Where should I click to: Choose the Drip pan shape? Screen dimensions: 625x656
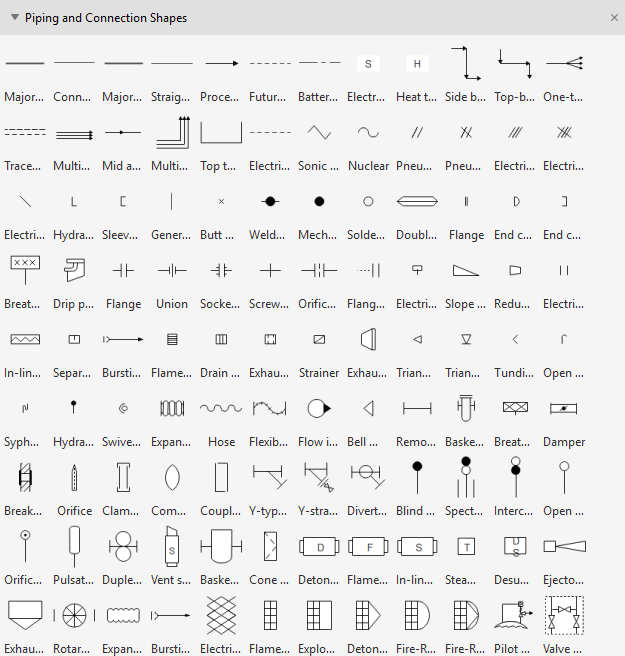(x=74, y=270)
